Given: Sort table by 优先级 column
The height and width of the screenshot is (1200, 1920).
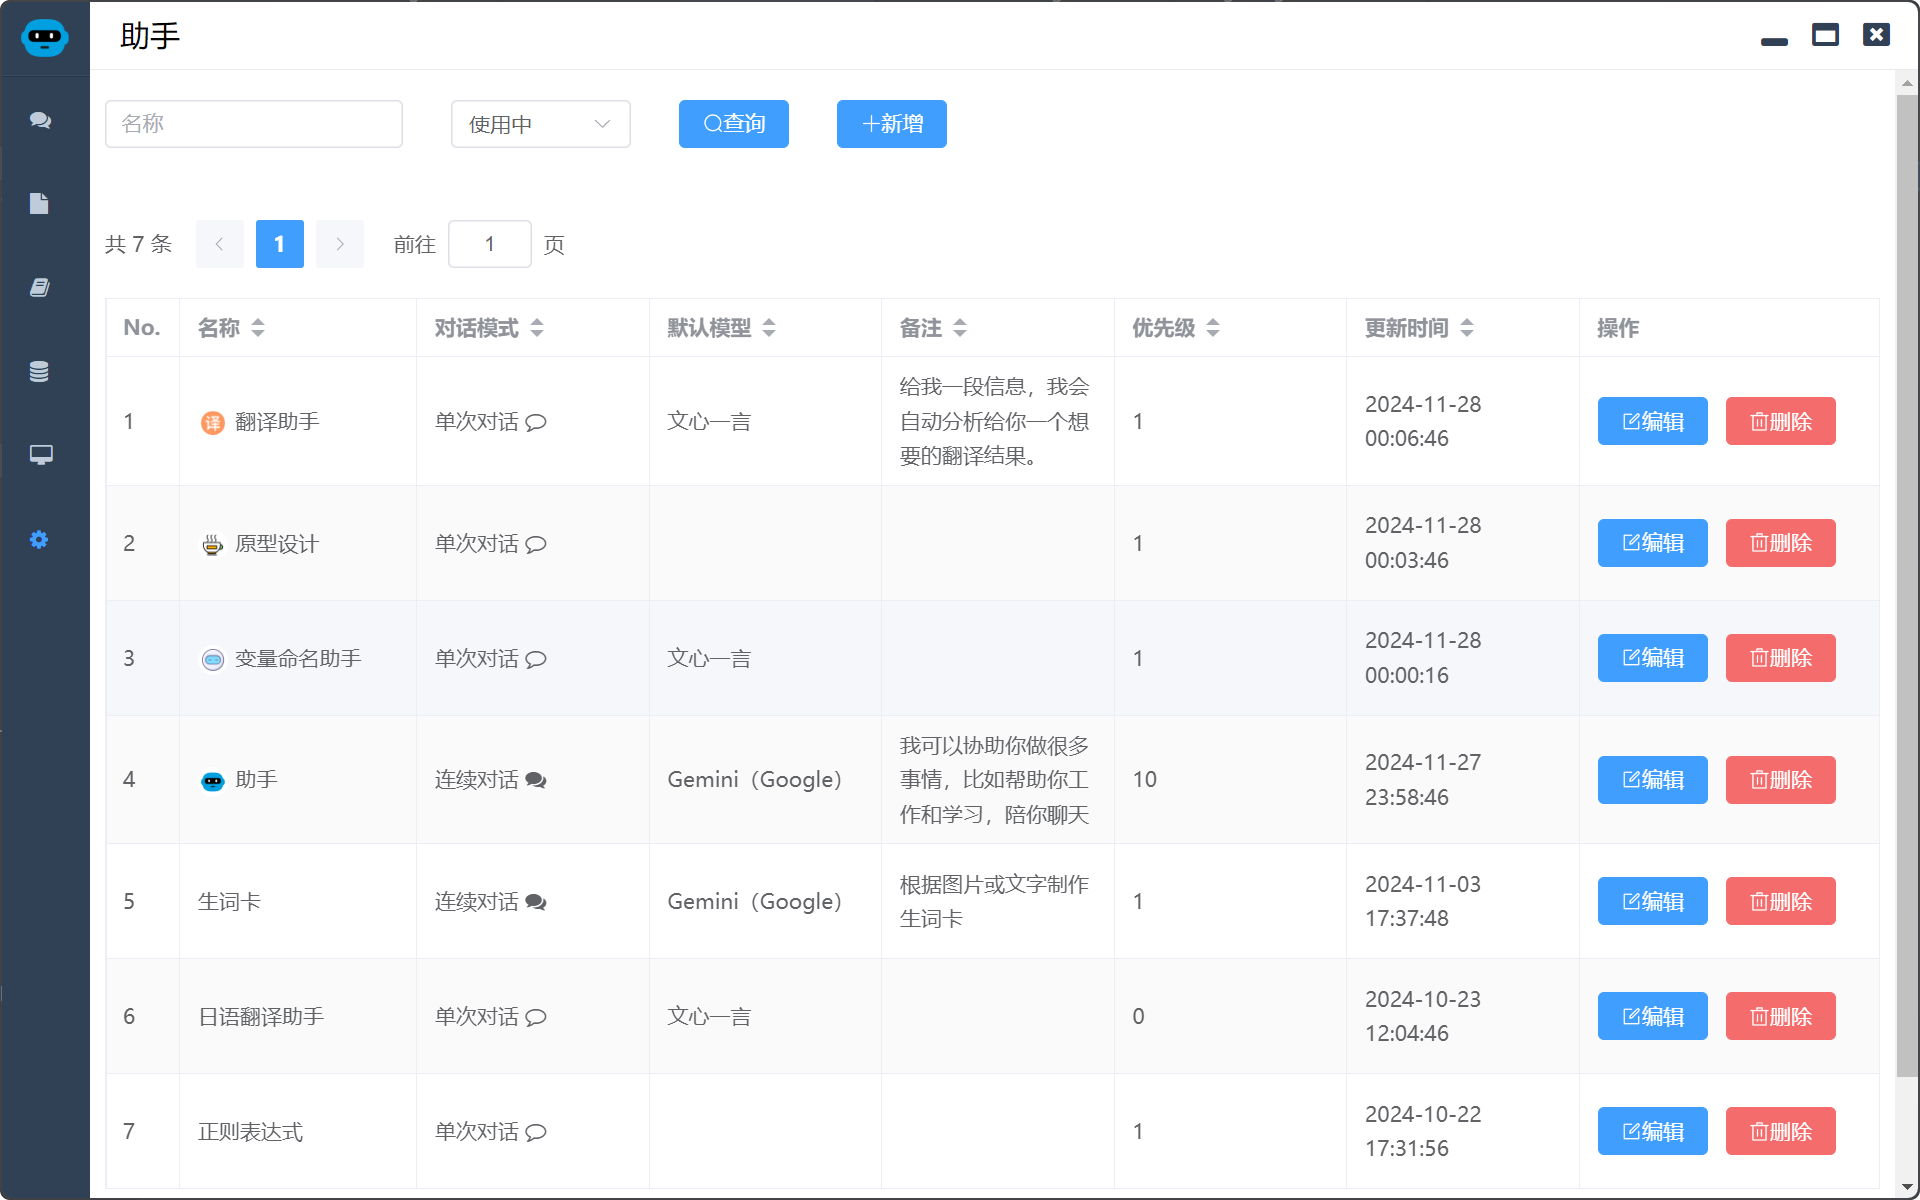Looking at the screenshot, I should coord(1213,328).
